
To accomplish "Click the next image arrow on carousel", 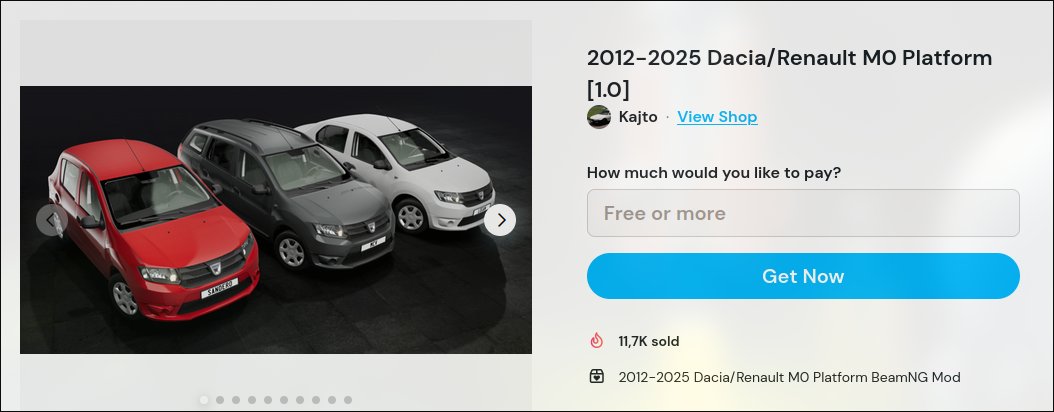I will pyautogui.click(x=500, y=220).
